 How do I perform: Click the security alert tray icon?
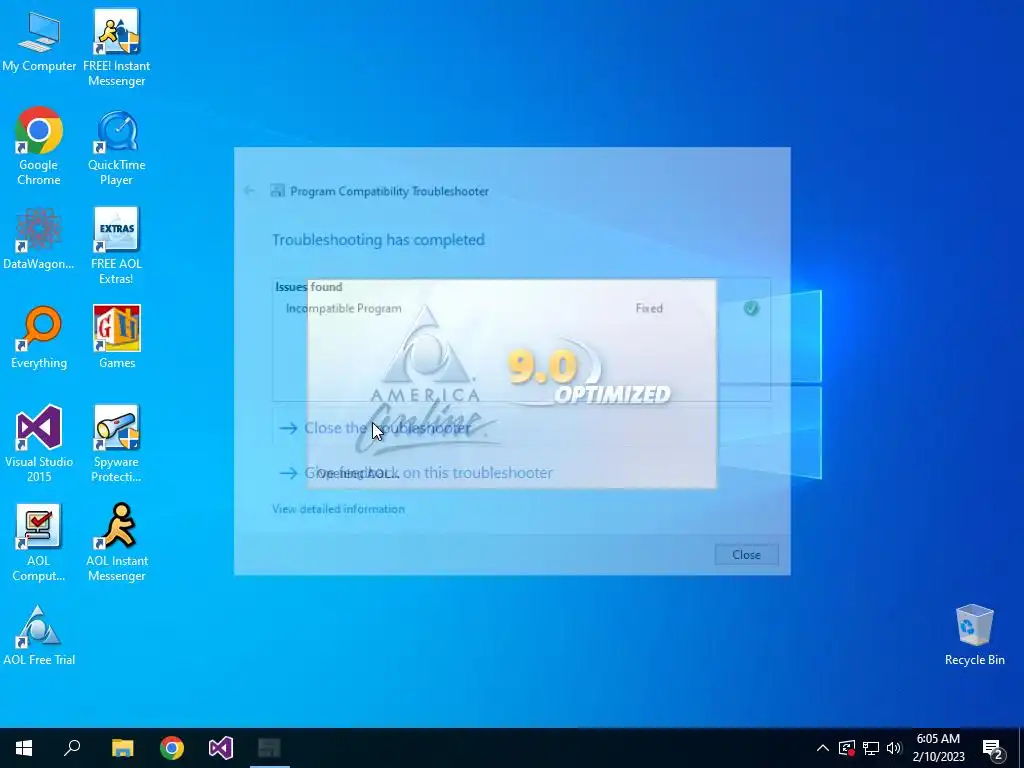tap(847, 748)
